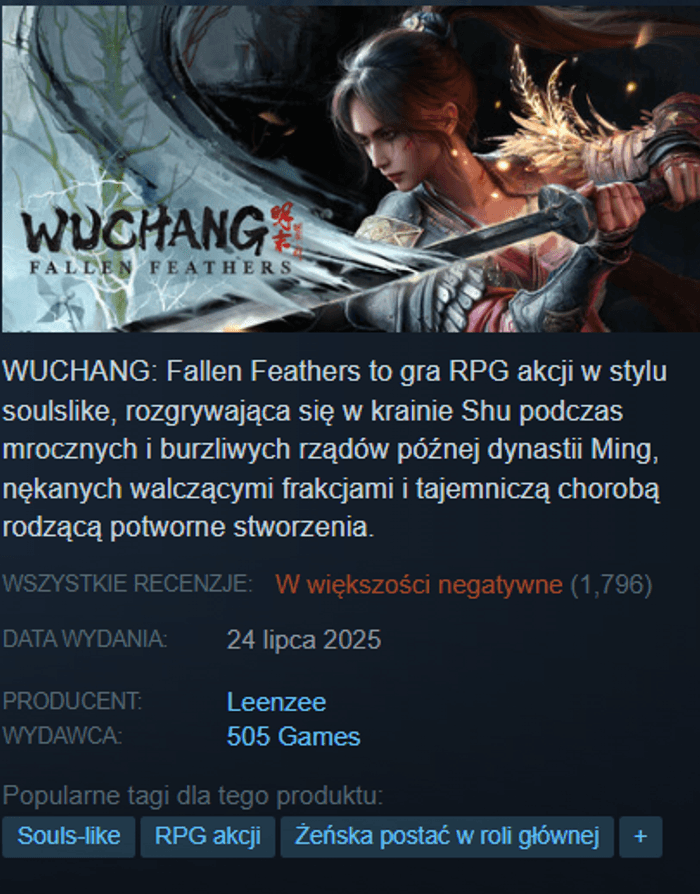700x894 pixels.
Task: Click the WUCHANG logo on the banner
Action: tap(144, 230)
